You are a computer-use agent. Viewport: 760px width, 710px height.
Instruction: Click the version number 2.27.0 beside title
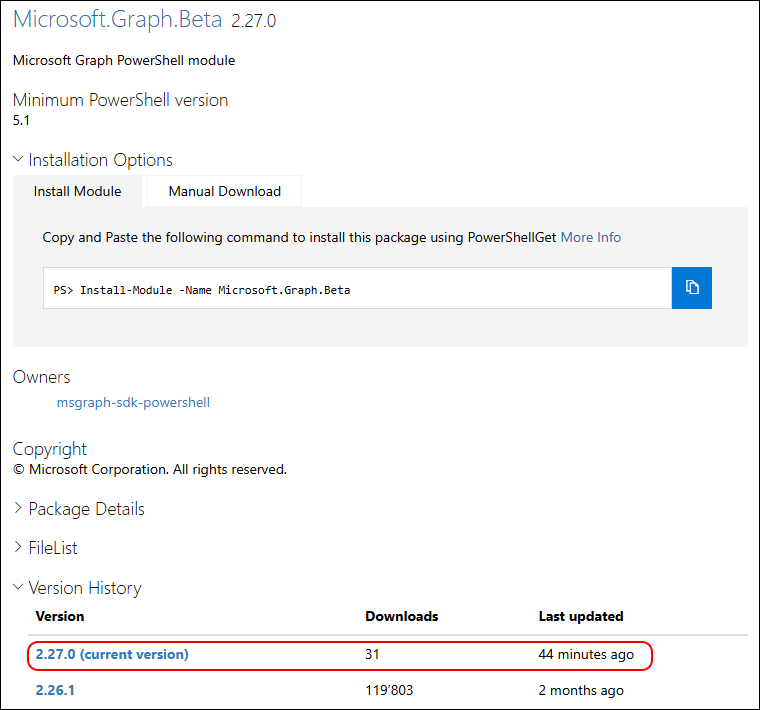click(253, 21)
